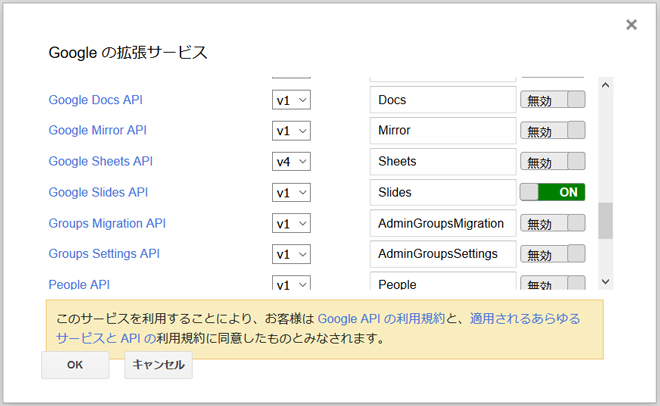Open the Google Docs API link
Image resolution: width=660 pixels, height=406 pixels.
pyautogui.click(x=96, y=100)
